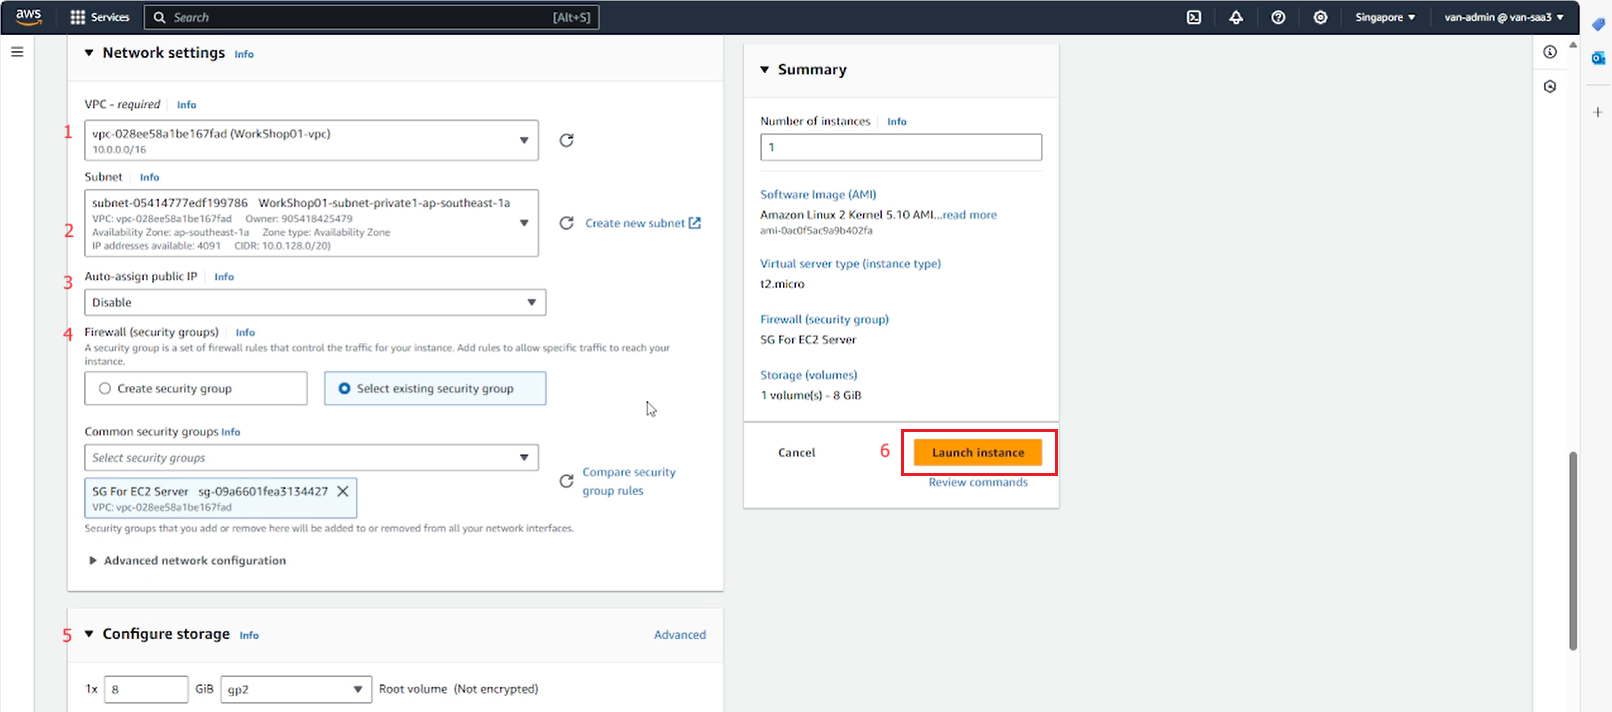Click the Outlook icon in browser sidebar
The image size is (1612, 712).
(x=1598, y=58)
